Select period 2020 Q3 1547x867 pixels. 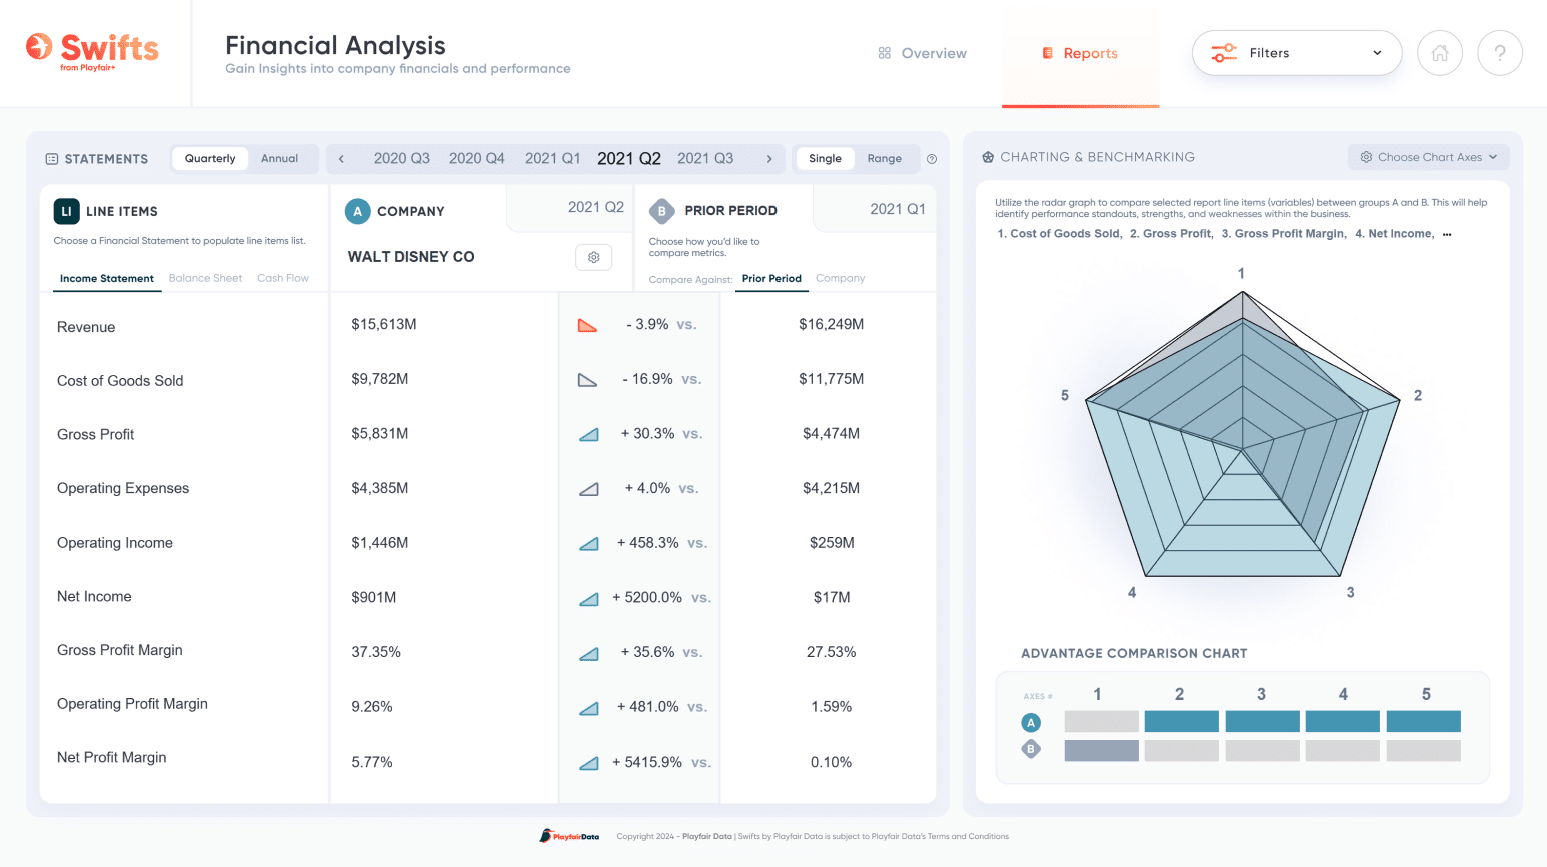[401, 158]
